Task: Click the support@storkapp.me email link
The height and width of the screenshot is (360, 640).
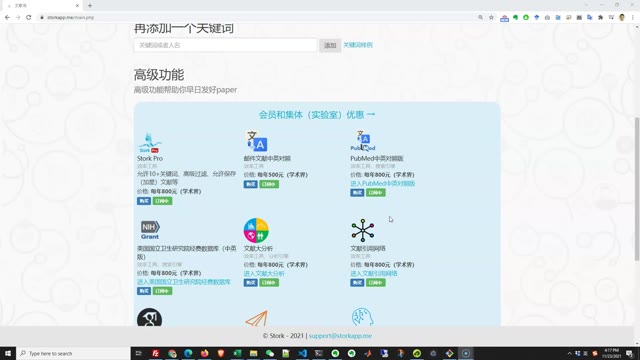Action: click(x=340, y=336)
